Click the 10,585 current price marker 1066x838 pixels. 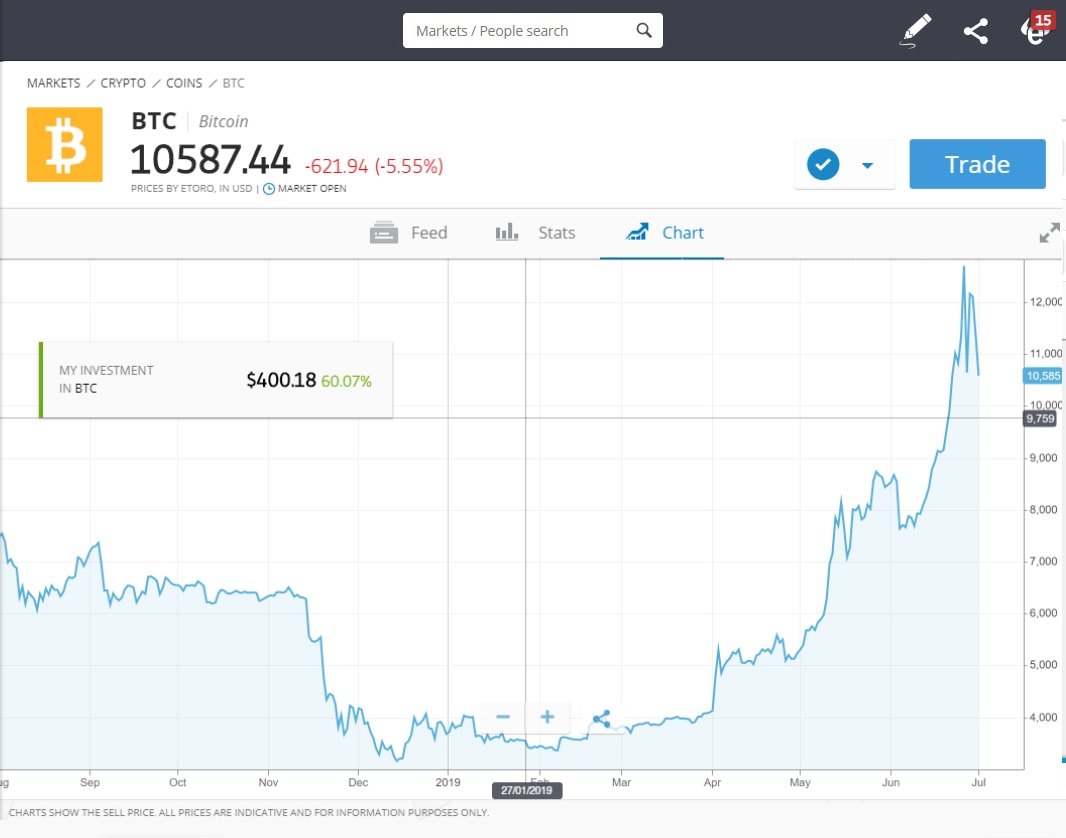tap(1042, 376)
